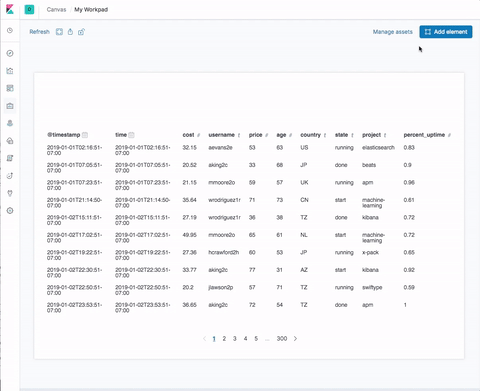The width and height of the screenshot is (480, 391).
Task: Click cost cell 49.95
Action: click(189, 235)
